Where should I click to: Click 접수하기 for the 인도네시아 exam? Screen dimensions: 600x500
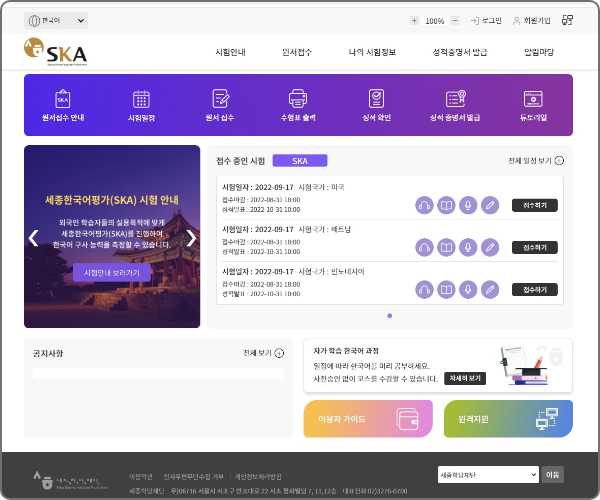click(x=535, y=290)
